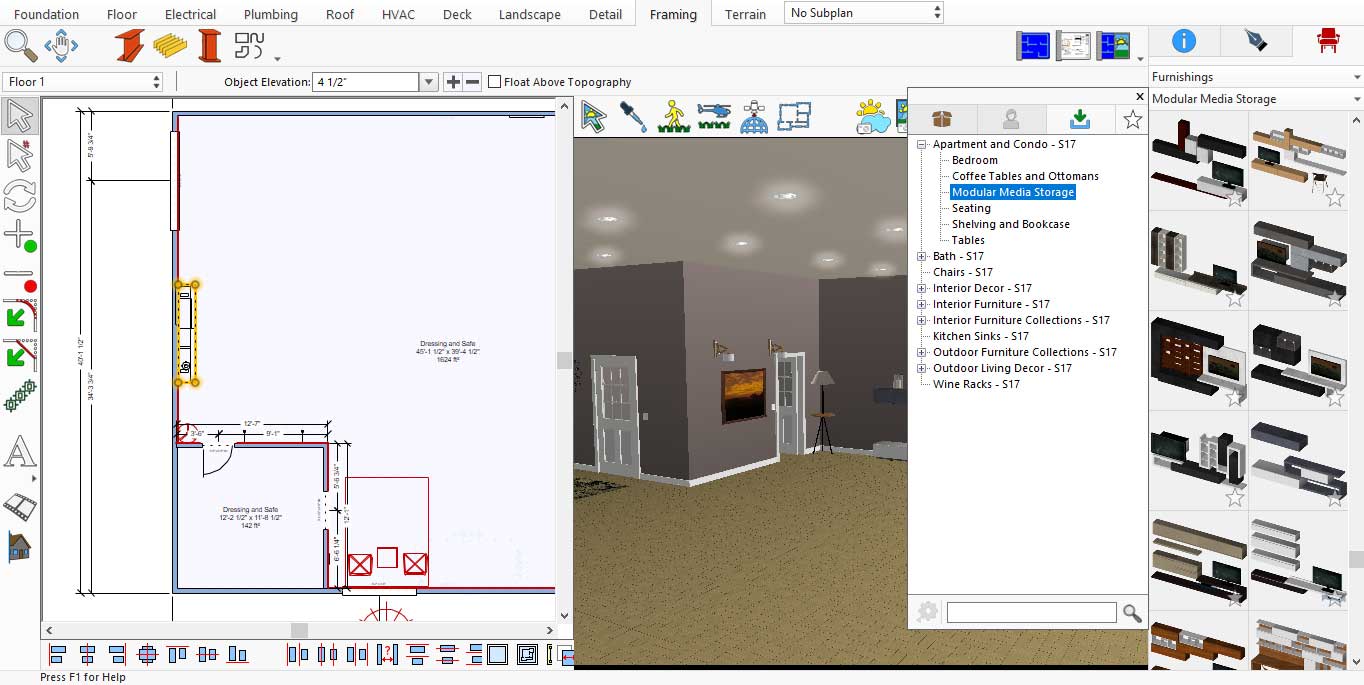Click the helicopter fly-around view icon
The height and width of the screenshot is (685, 1364).
(713, 116)
